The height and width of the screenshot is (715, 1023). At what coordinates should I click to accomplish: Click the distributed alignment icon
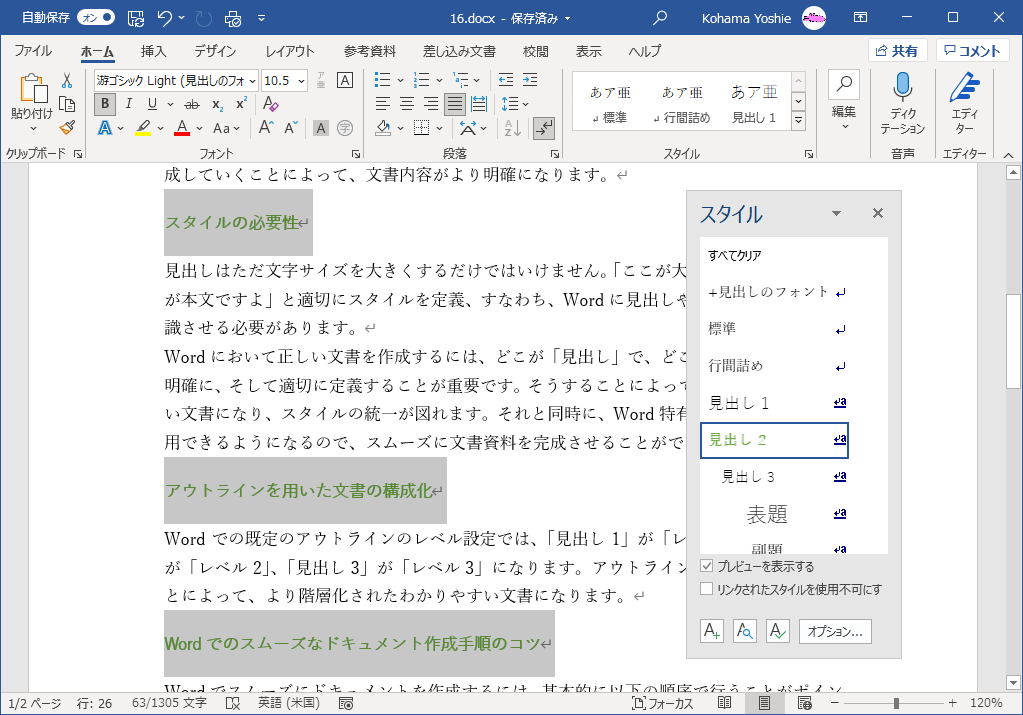click(479, 104)
